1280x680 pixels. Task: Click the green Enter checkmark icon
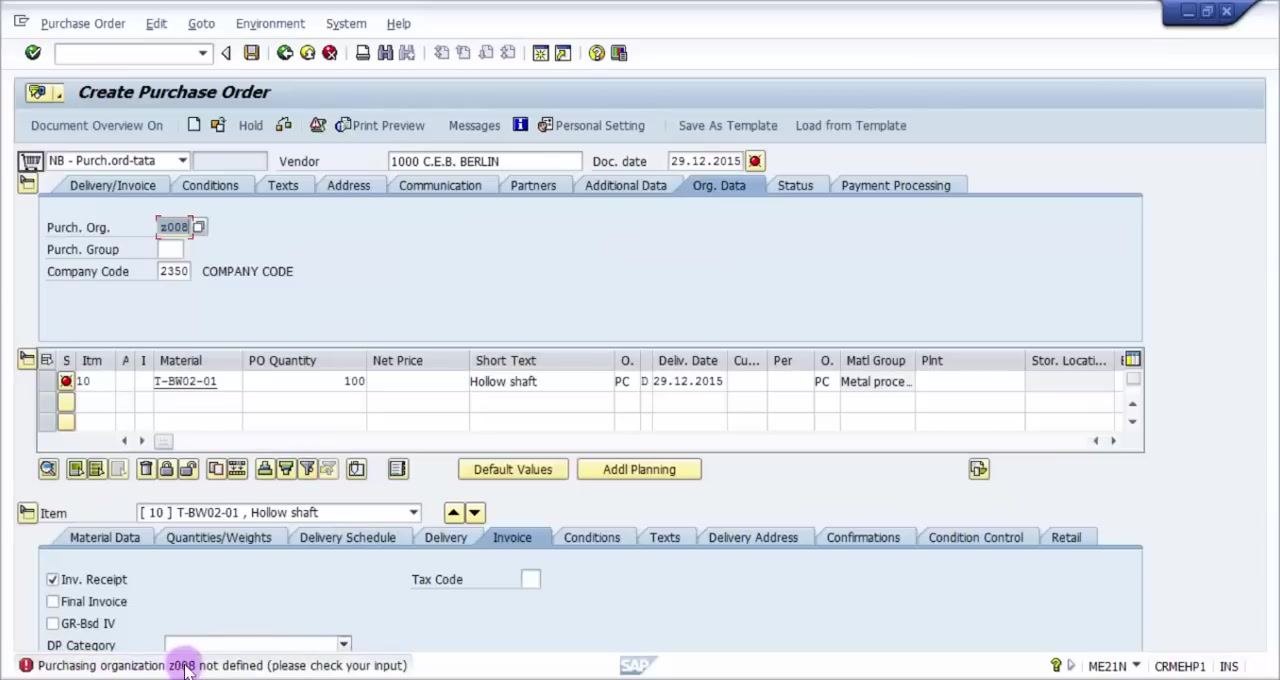click(33, 53)
